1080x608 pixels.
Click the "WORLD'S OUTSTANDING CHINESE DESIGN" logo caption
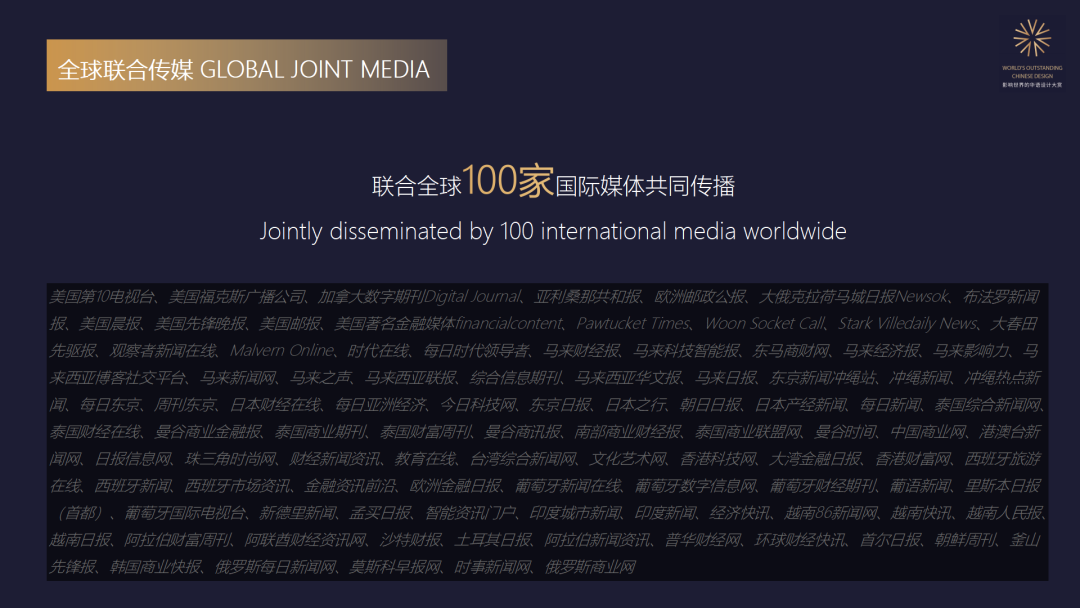pyautogui.click(x=1032, y=72)
